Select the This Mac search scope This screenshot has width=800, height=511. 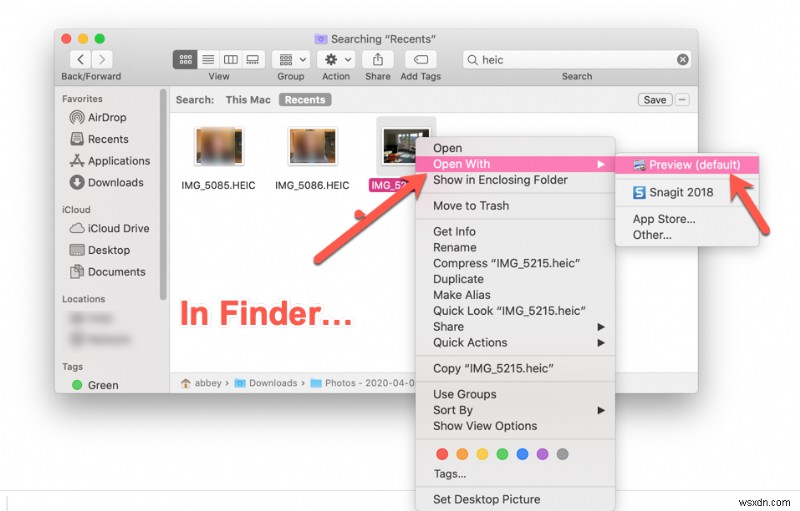pyautogui.click(x=248, y=100)
